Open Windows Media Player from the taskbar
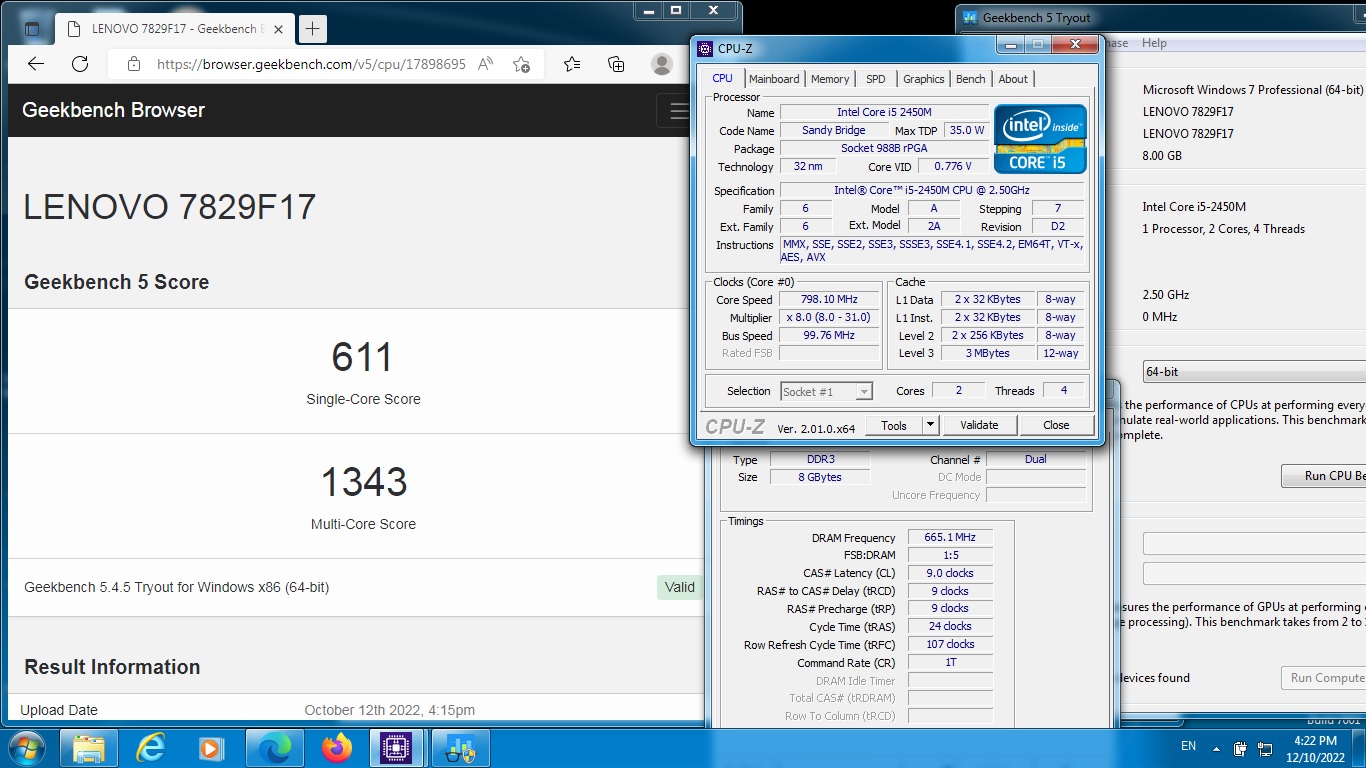 (x=212, y=747)
